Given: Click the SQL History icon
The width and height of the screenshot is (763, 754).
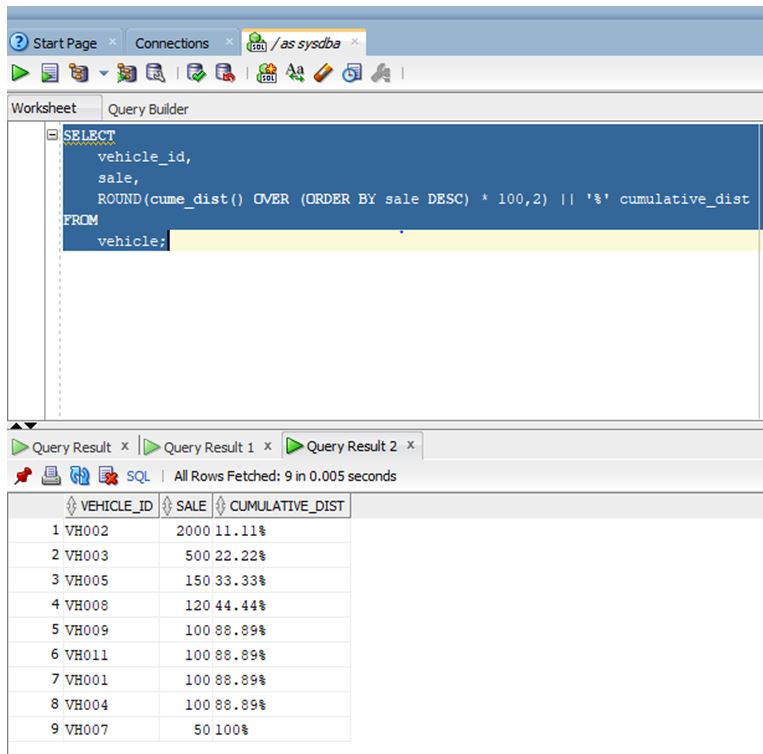Looking at the screenshot, I should pos(352,73).
